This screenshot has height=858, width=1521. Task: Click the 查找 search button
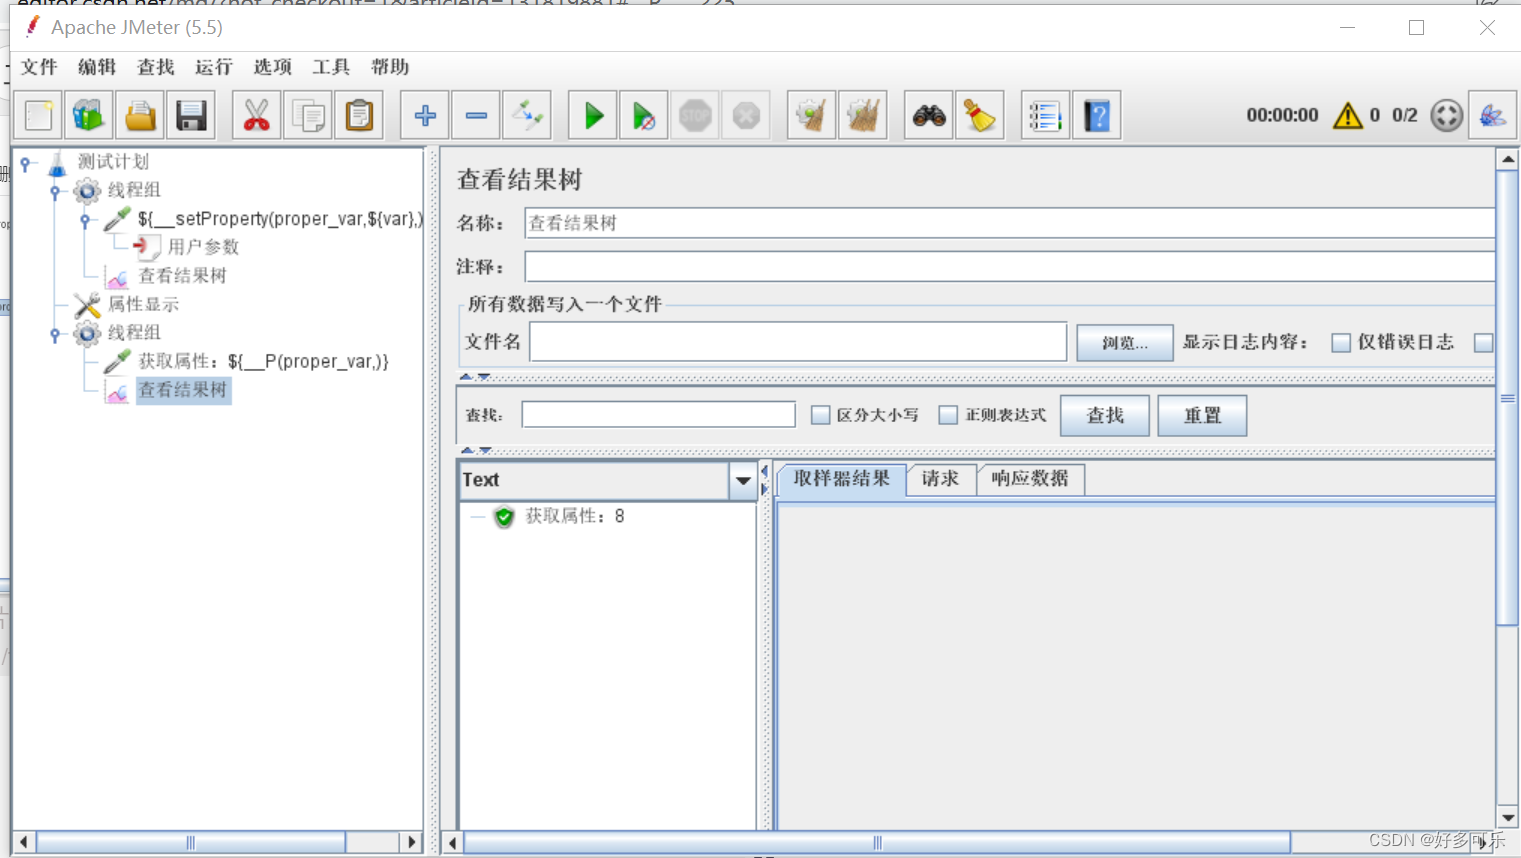[1105, 416]
